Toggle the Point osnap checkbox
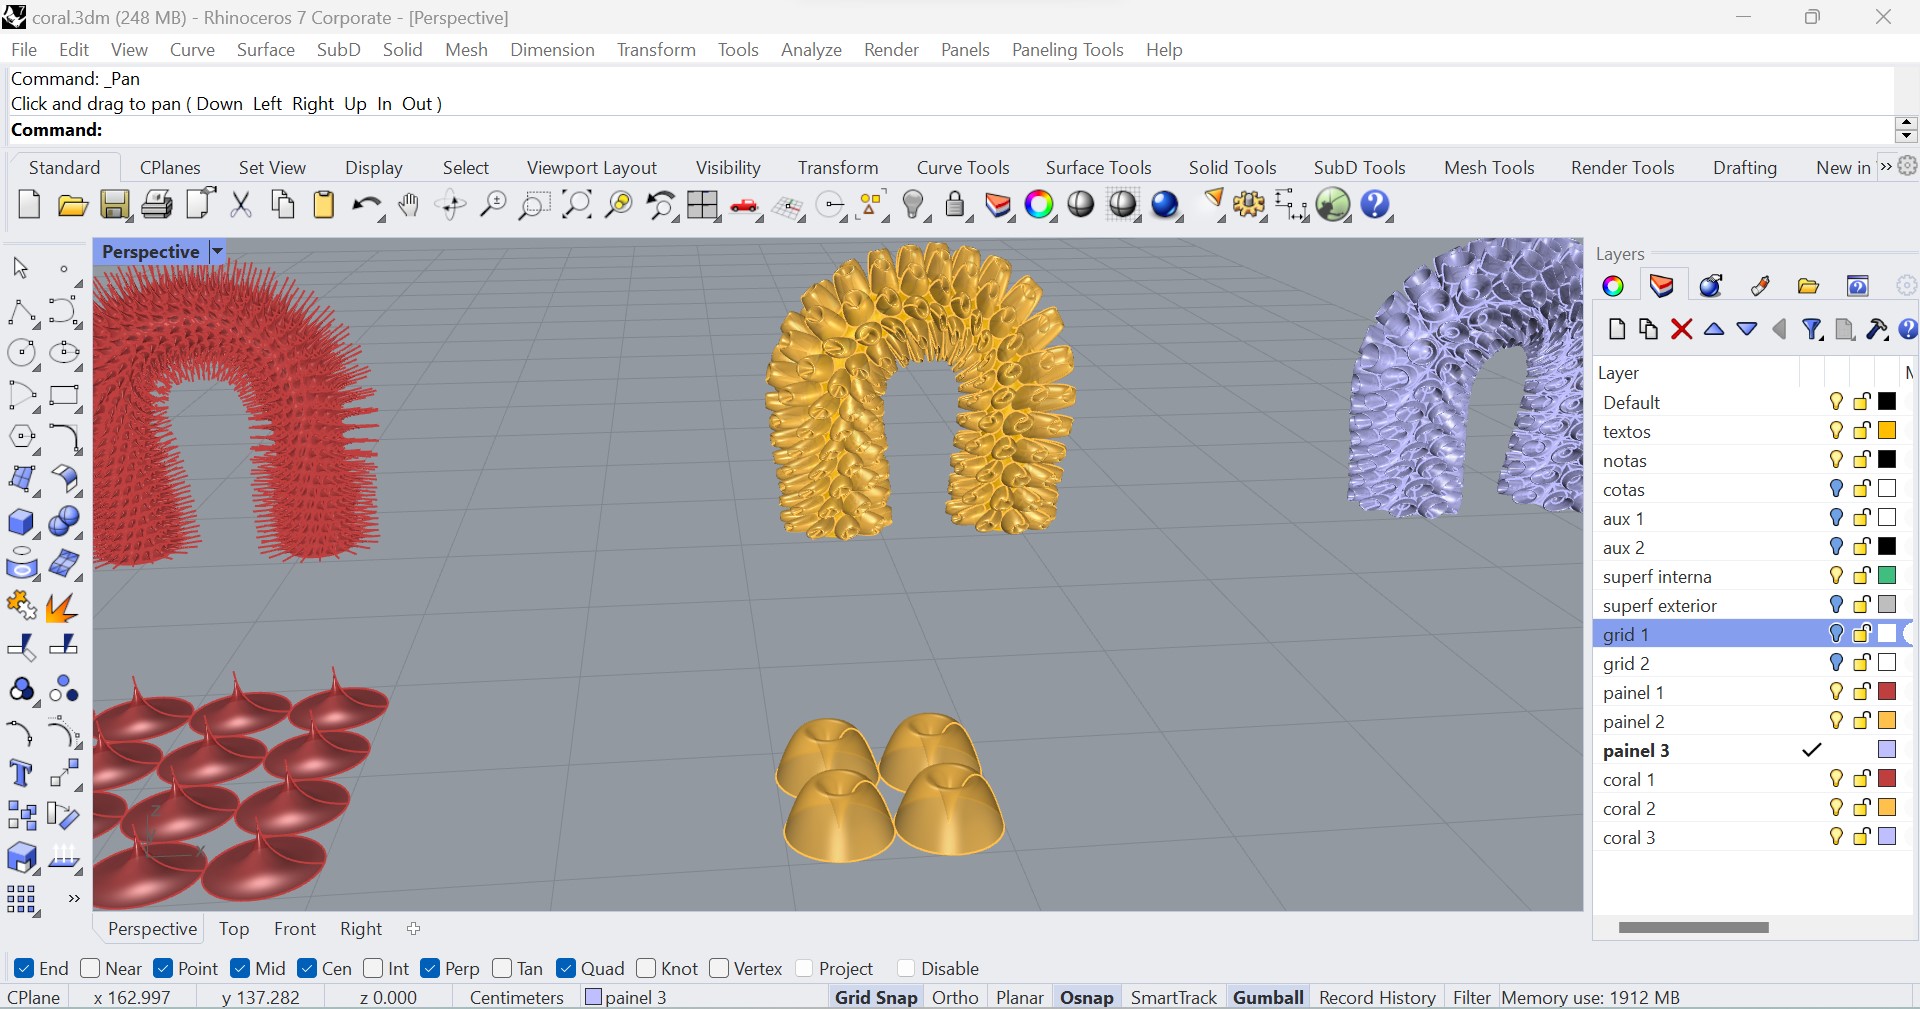Viewport: 1920px width, 1009px height. pos(163,968)
